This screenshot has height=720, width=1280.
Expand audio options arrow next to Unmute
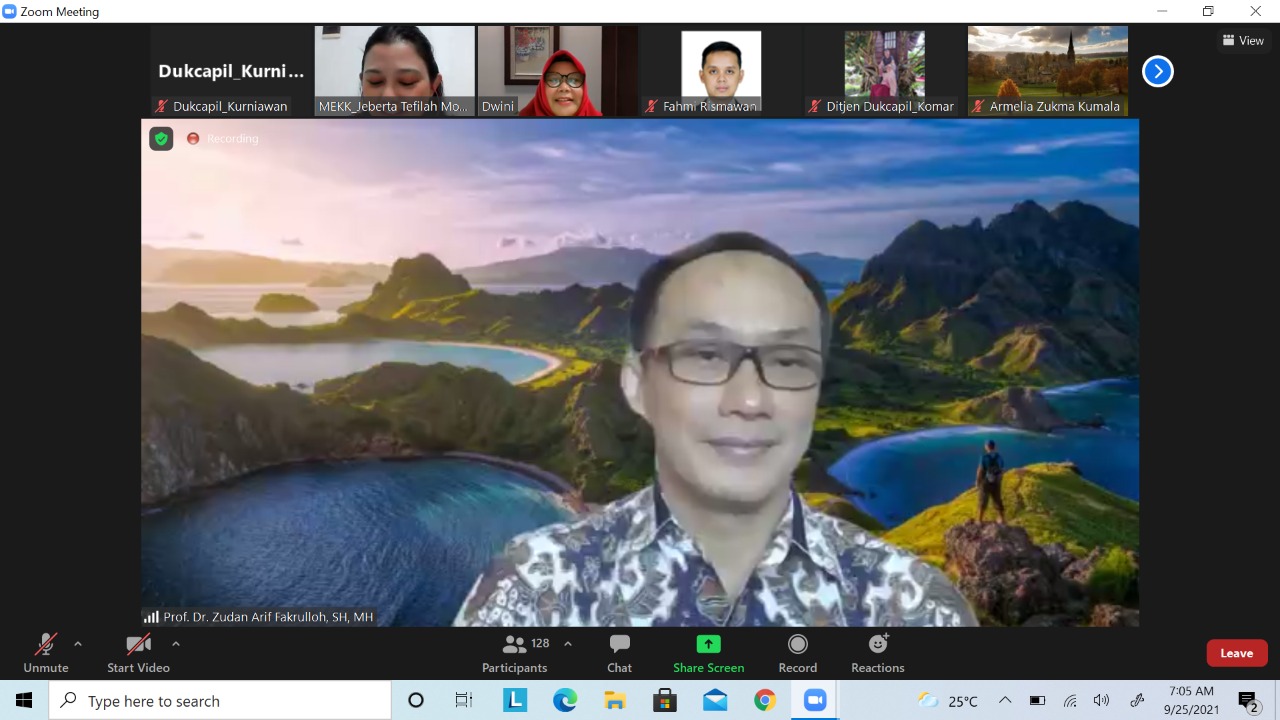[78, 644]
